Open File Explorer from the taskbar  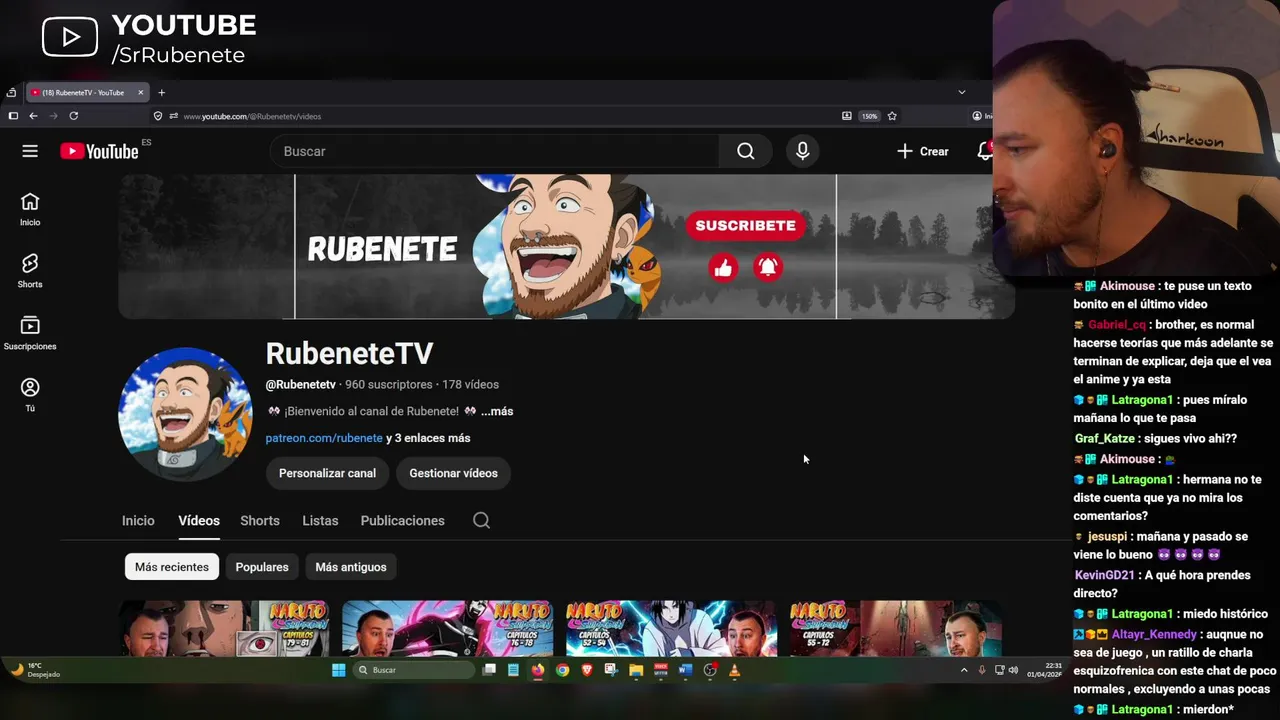[x=635, y=670]
